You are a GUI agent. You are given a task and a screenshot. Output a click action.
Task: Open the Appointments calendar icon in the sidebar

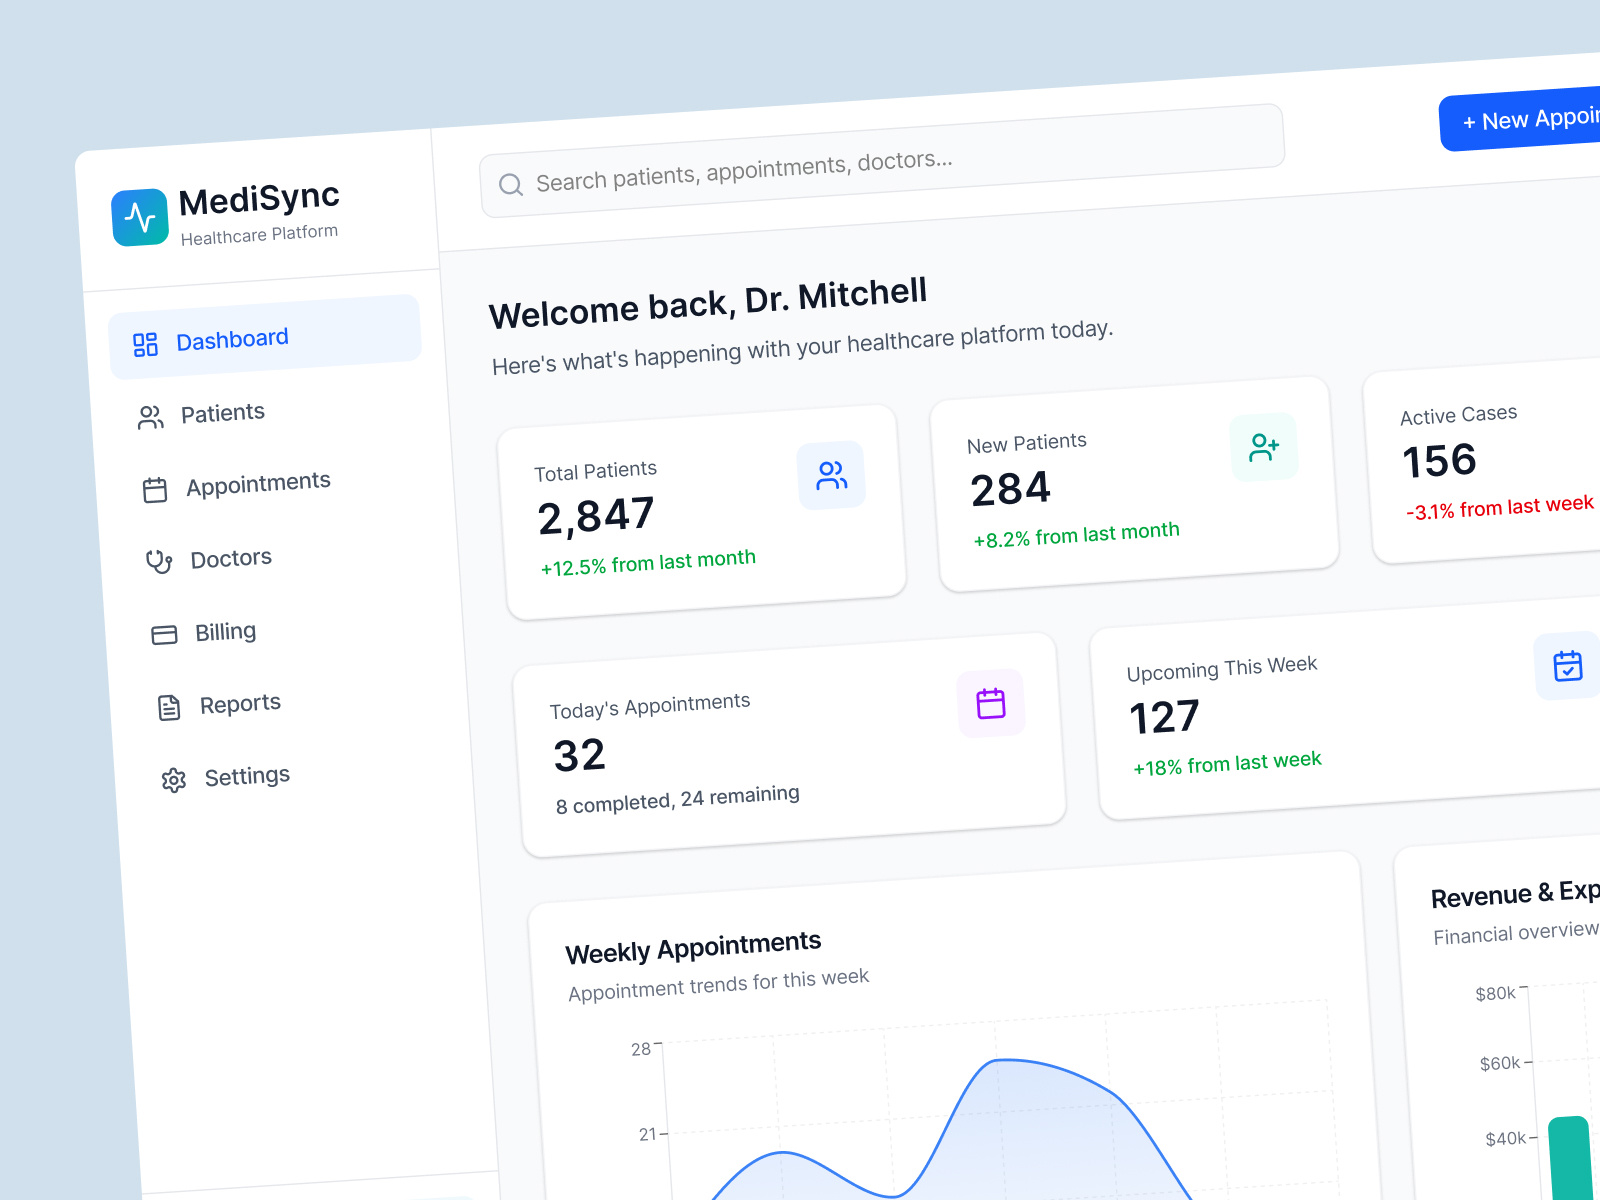[156, 488]
